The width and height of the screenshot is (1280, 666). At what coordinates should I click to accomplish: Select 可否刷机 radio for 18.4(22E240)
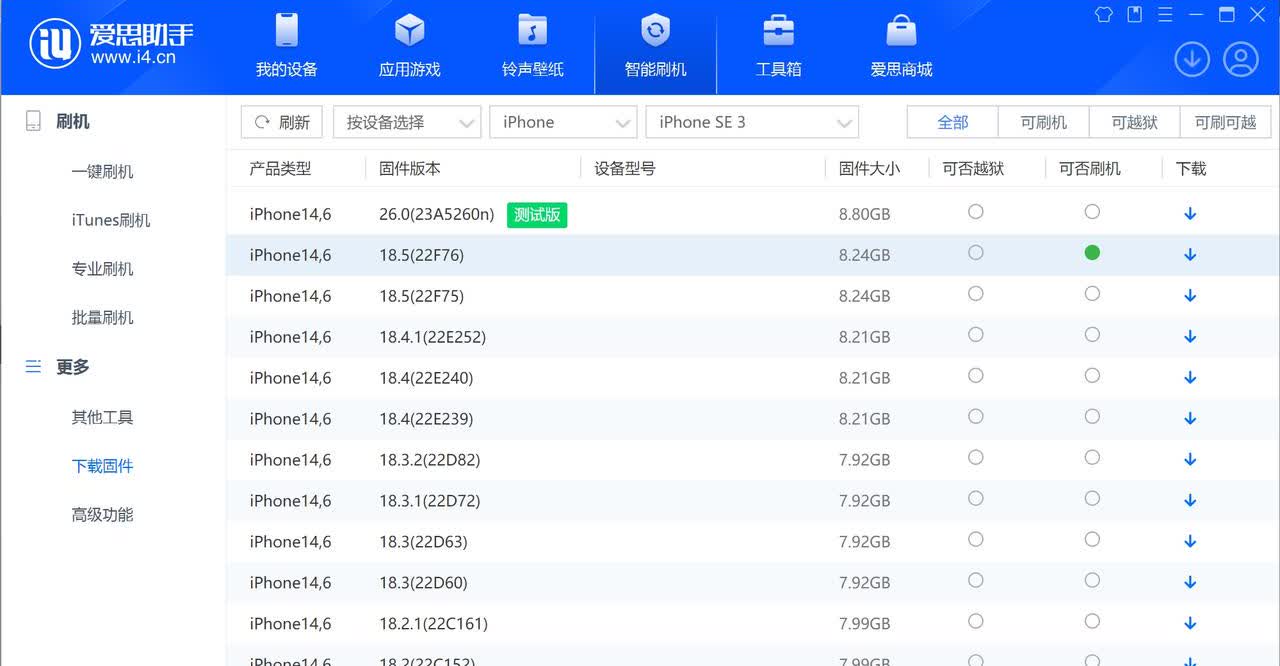(1092, 376)
